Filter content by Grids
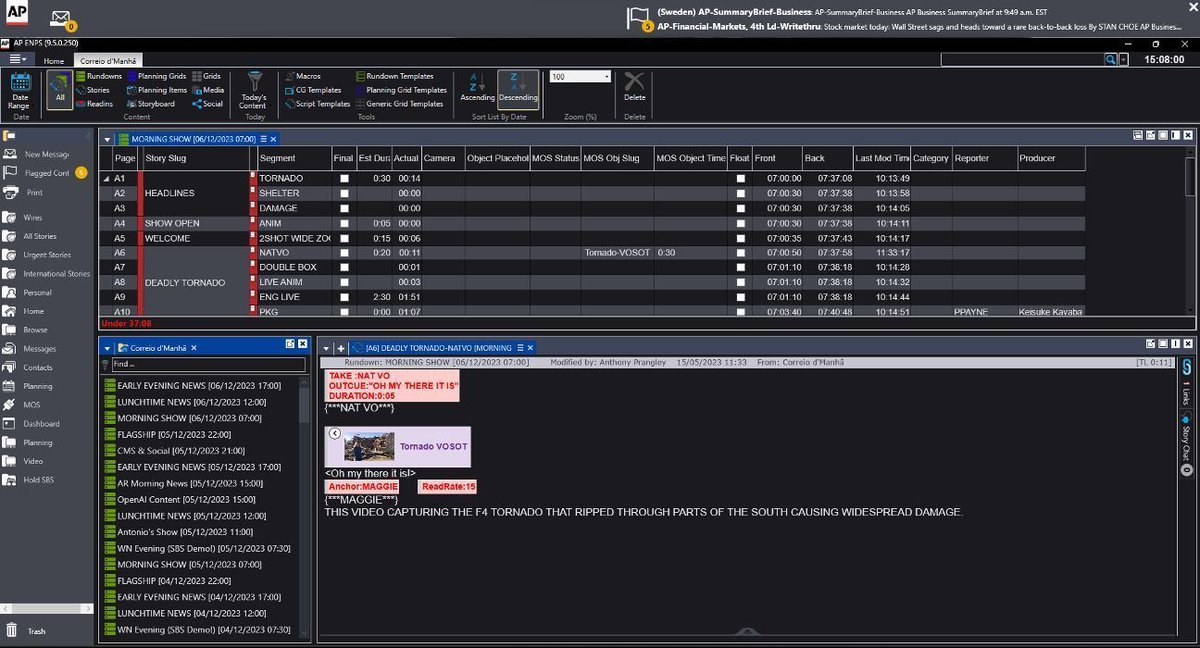 click(x=206, y=76)
